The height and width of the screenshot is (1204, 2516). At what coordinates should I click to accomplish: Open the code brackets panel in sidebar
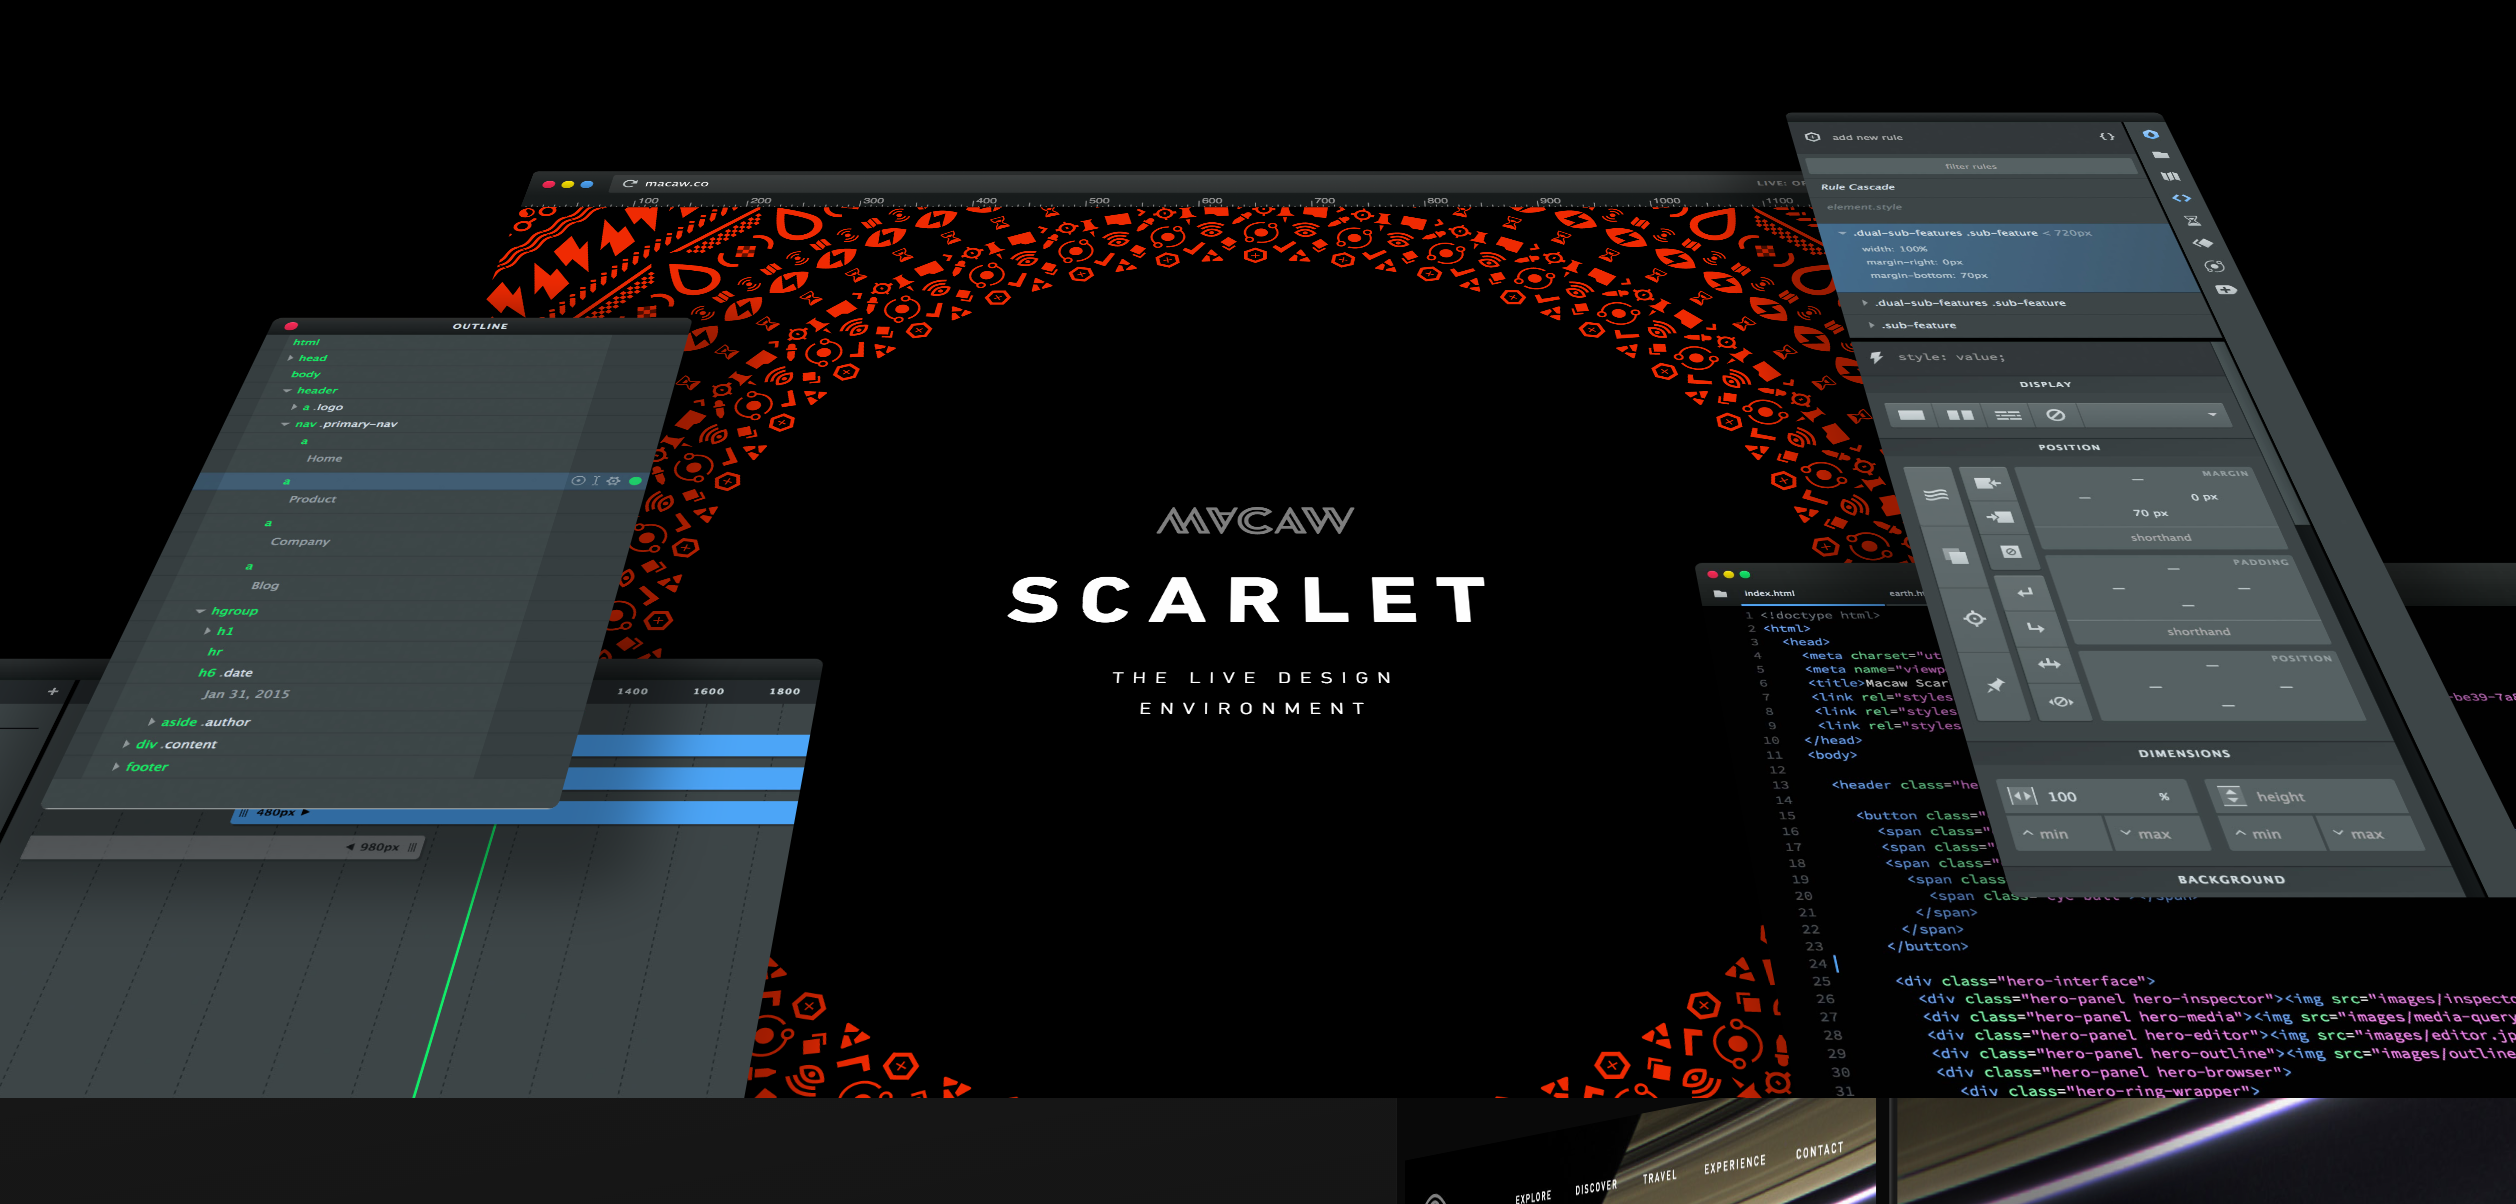[x=2181, y=198]
